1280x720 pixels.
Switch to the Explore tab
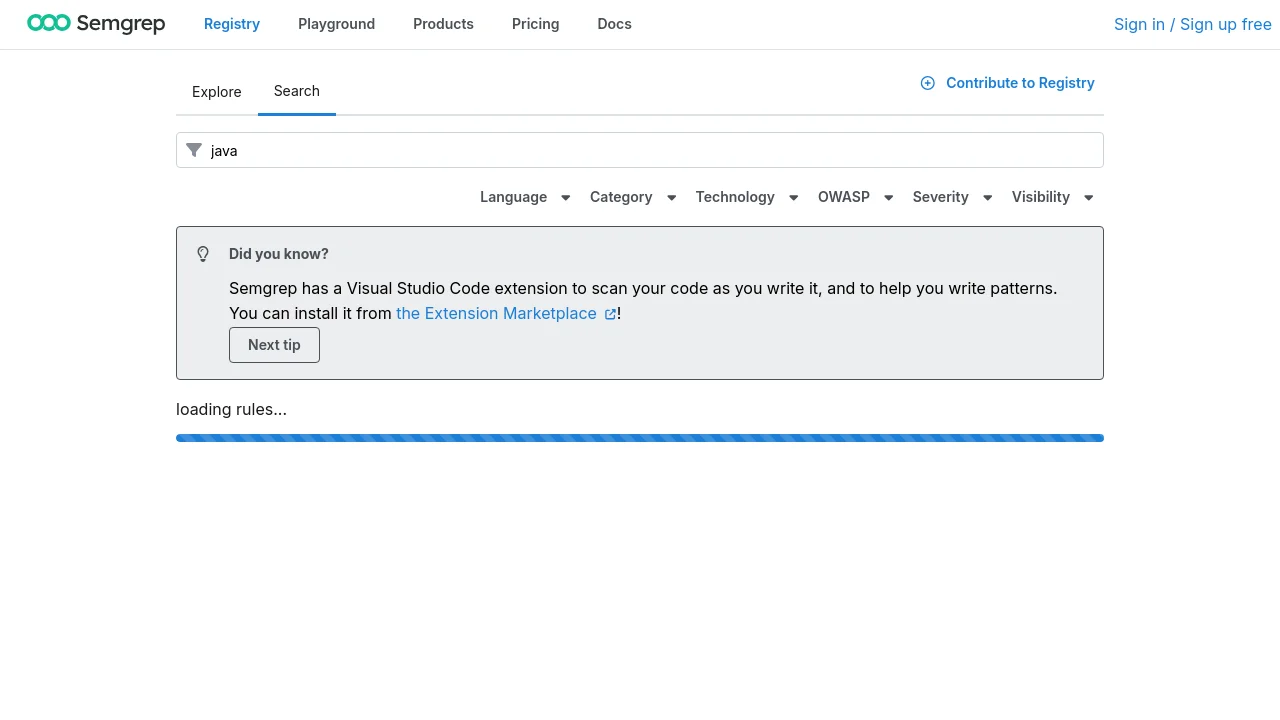[217, 92]
